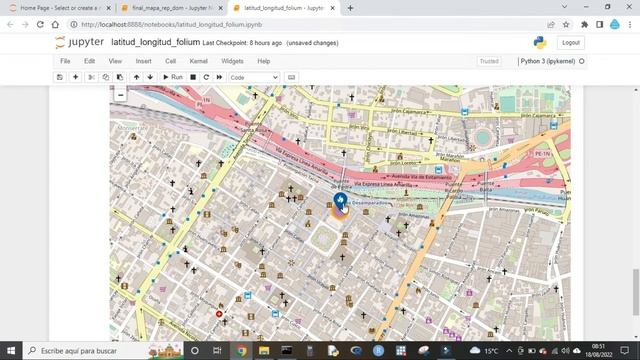
Task: Open the cell type Code dropdown
Action: coord(254,77)
